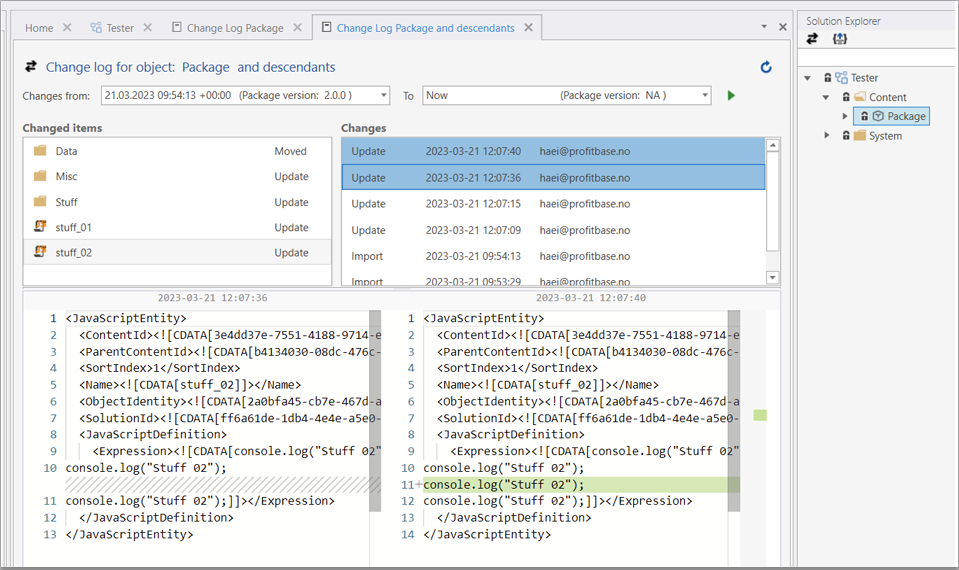Select Misc in Changed items list
This screenshot has height=570, width=959.
pyautogui.click(x=67, y=177)
